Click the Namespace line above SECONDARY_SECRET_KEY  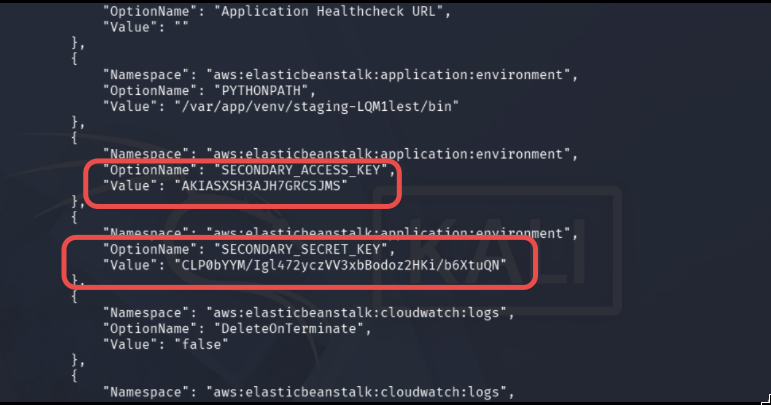pyautogui.click(x=340, y=233)
